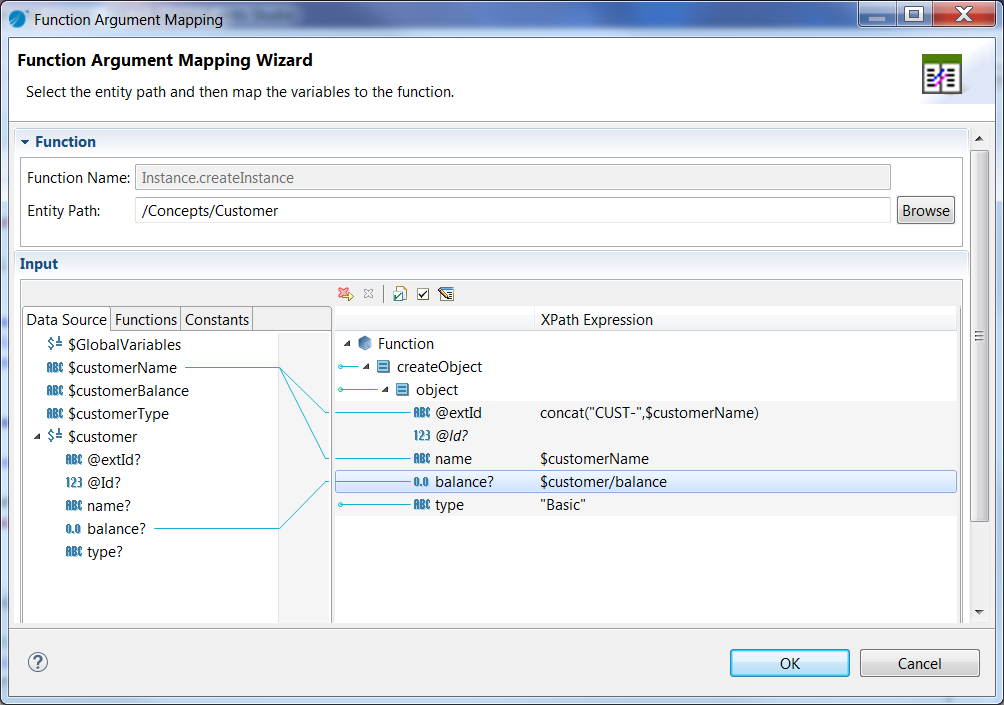Collapse the object node in mapping tree
Viewport: 1004px width, 705px height.
point(386,390)
